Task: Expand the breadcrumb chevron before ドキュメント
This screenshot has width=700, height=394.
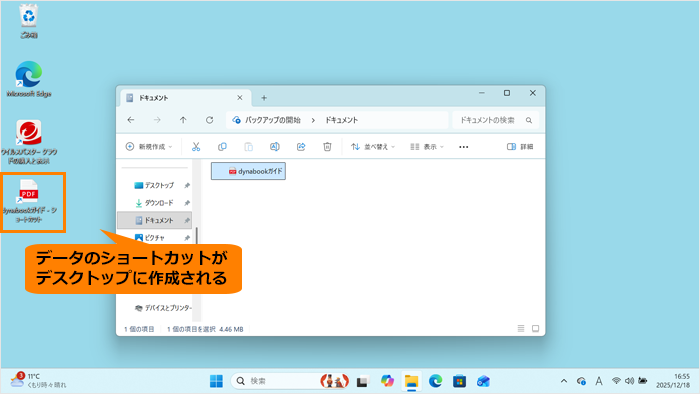Action: tap(313, 120)
